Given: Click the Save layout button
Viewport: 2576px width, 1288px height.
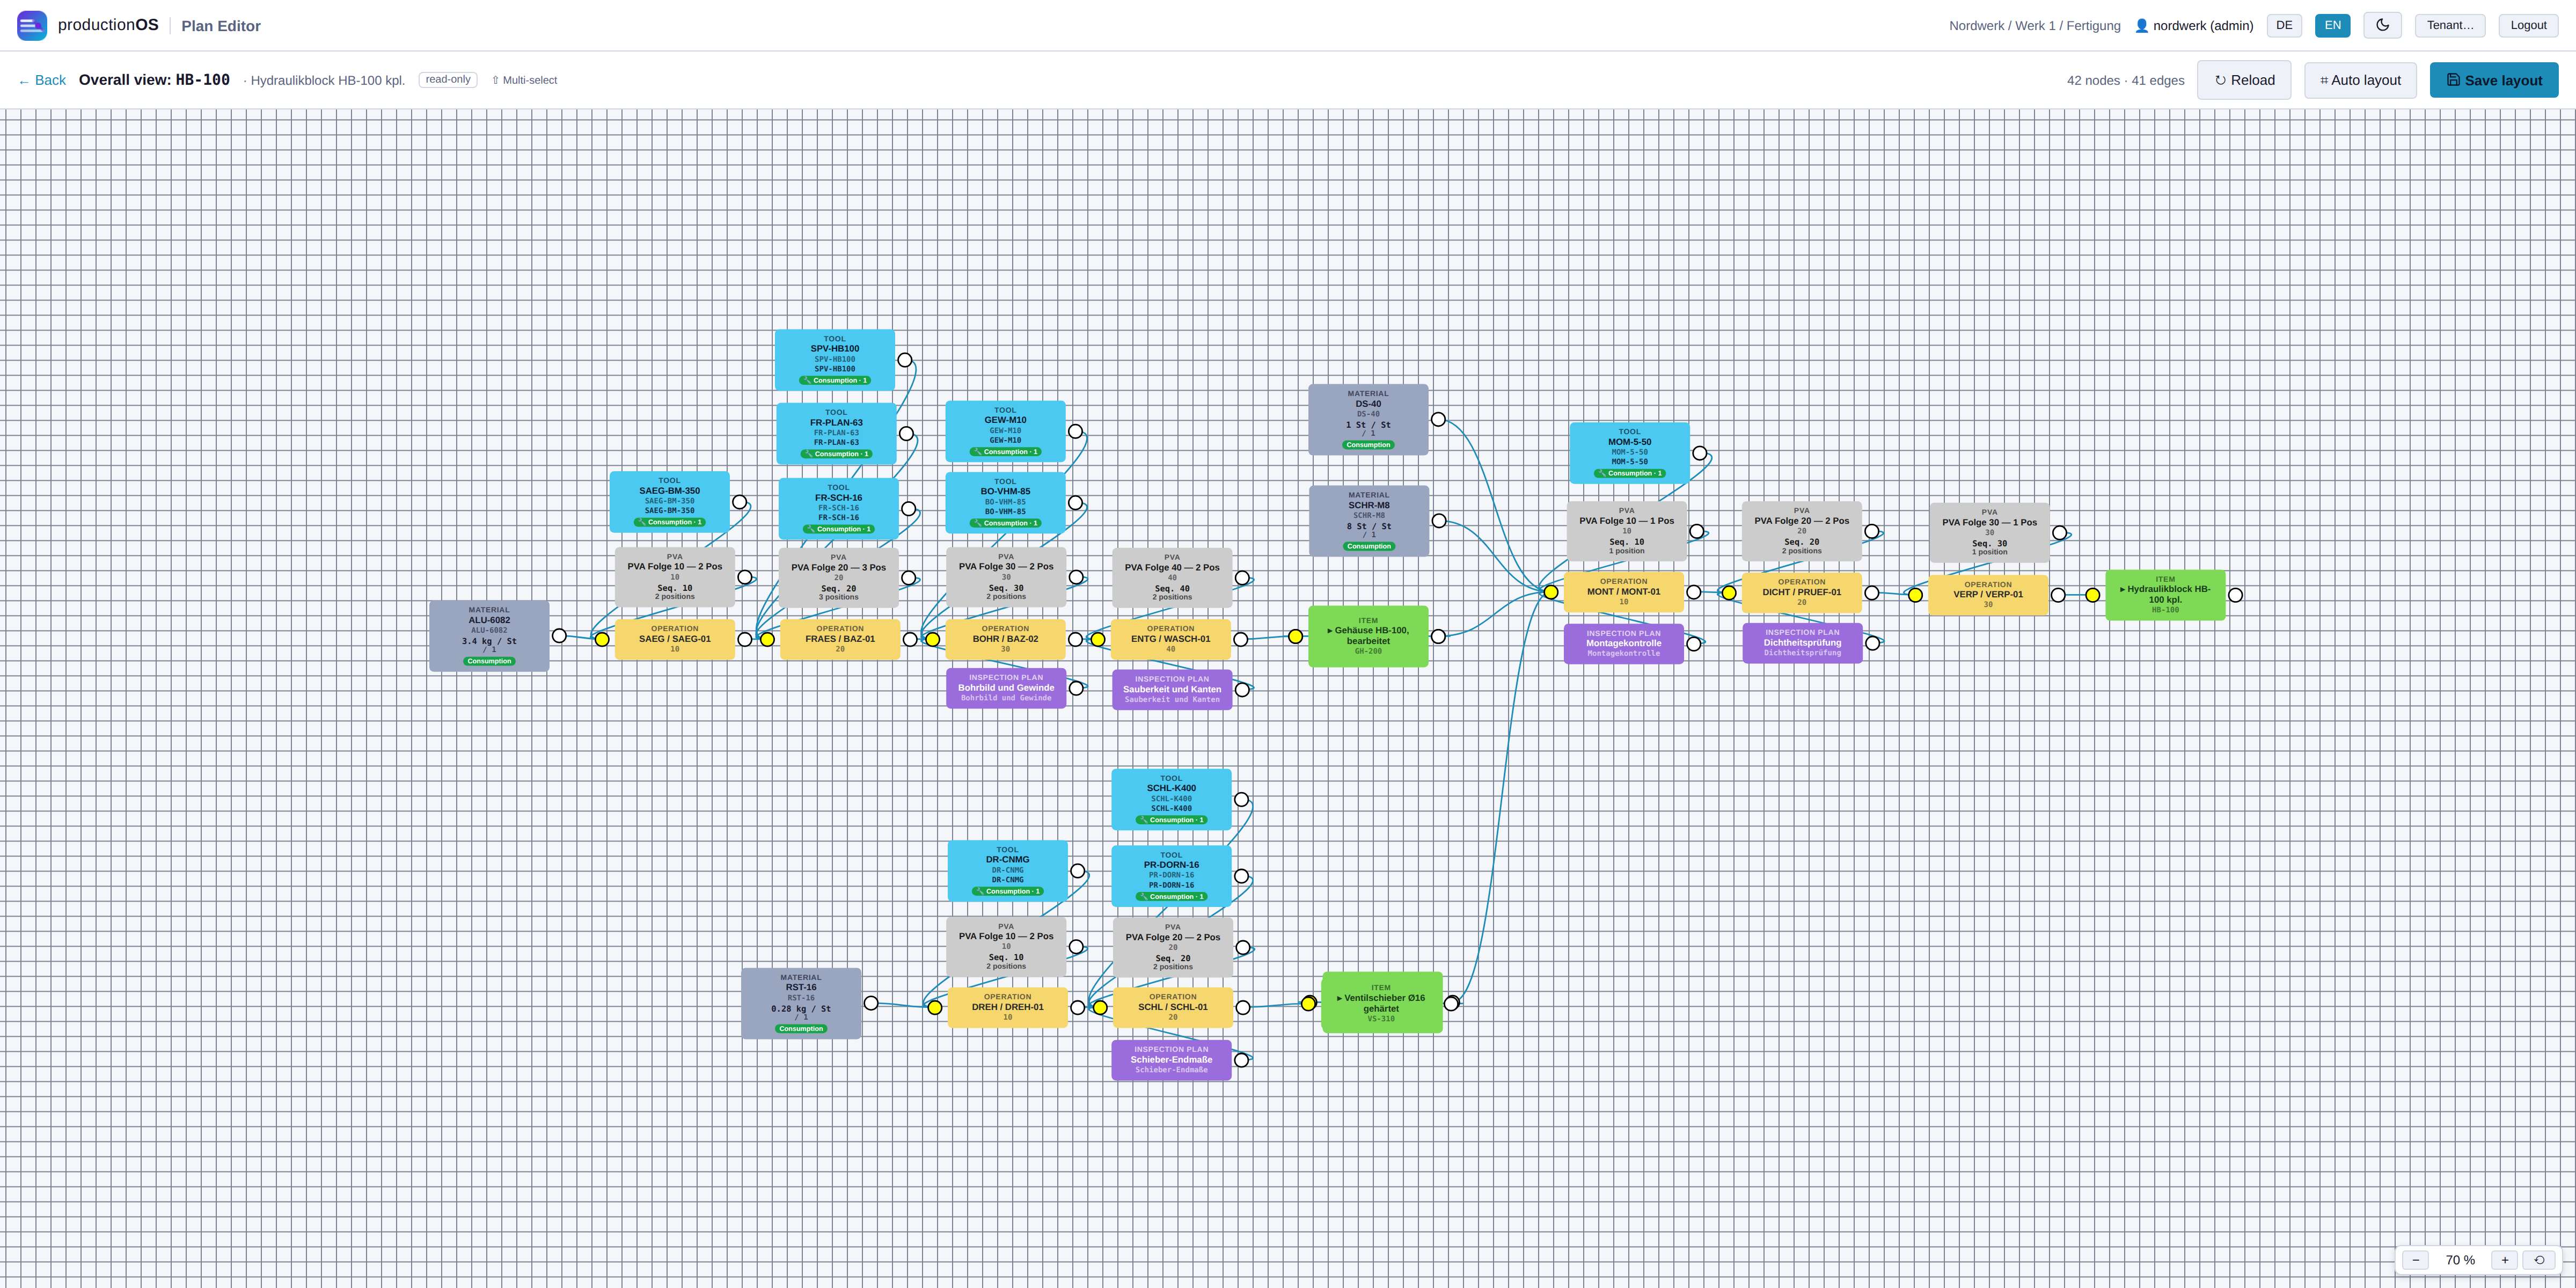Looking at the screenshot, I should [x=2493, y=80].
